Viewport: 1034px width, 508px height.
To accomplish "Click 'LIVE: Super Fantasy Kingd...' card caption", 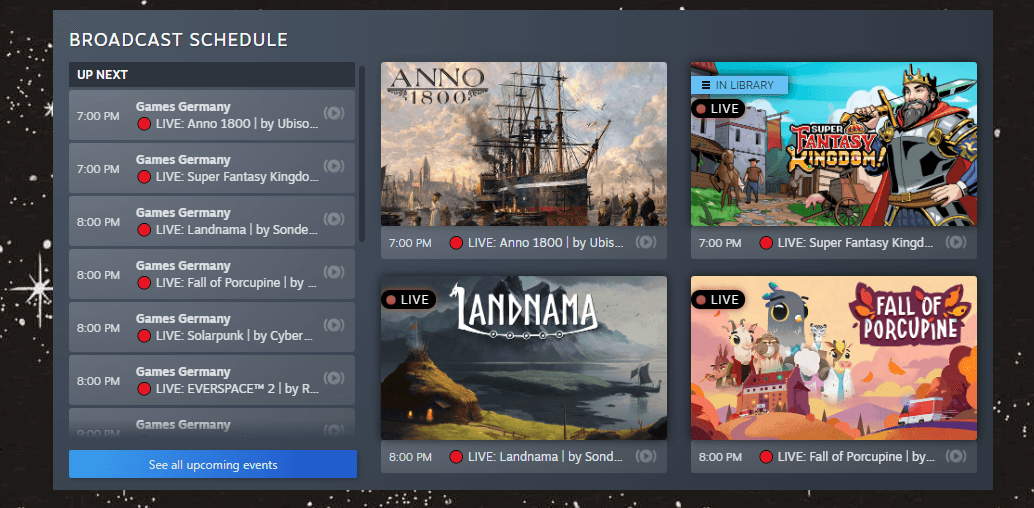I will pos(855,243).
